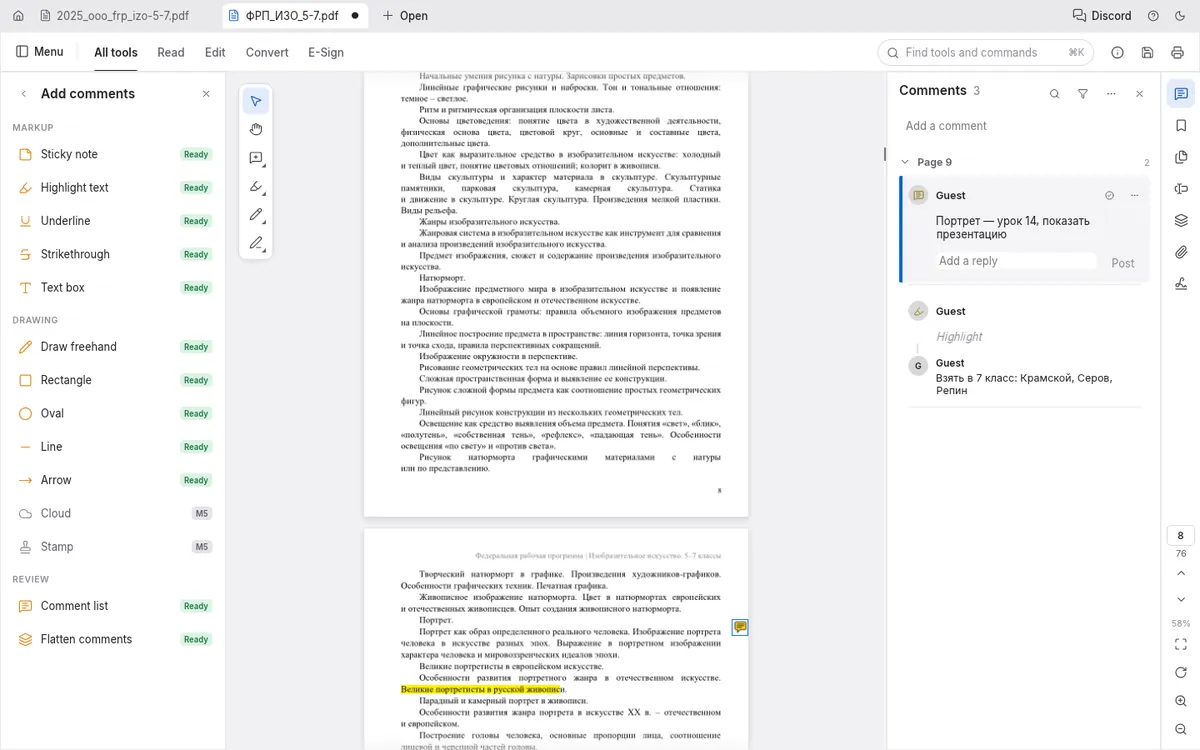Toggle dark mode with the moon icon

point(1180,16)
